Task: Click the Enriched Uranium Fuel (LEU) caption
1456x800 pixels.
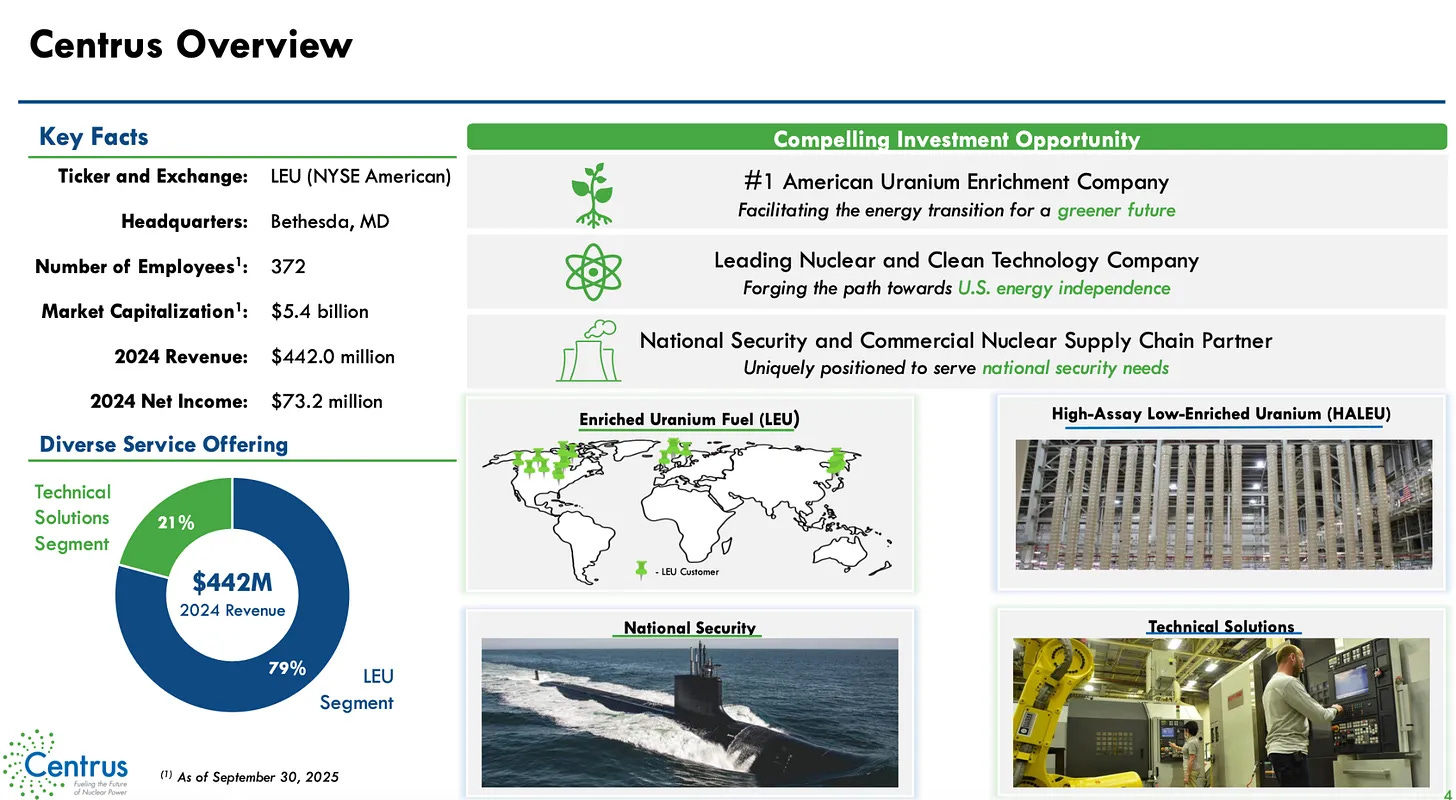Action: coord(691,419)
